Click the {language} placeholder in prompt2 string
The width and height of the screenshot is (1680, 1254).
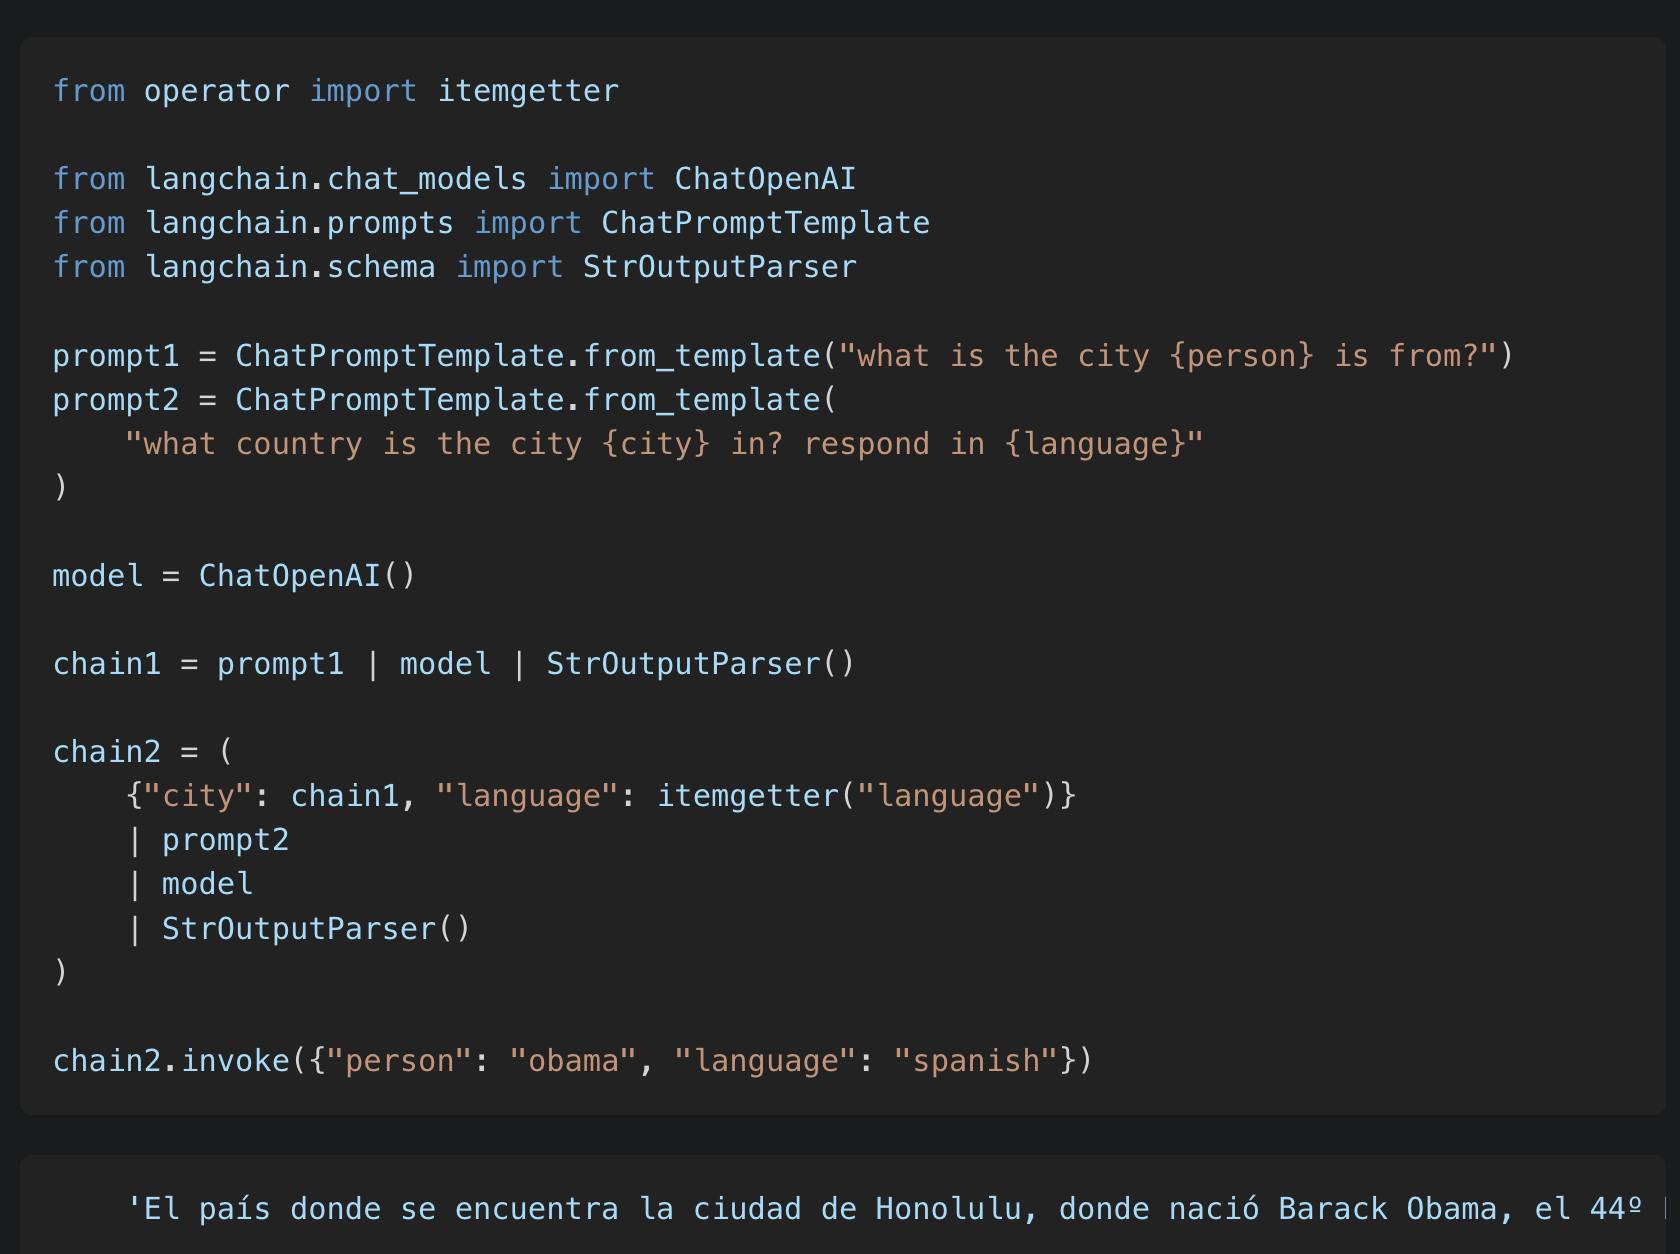click(1094, 444)
